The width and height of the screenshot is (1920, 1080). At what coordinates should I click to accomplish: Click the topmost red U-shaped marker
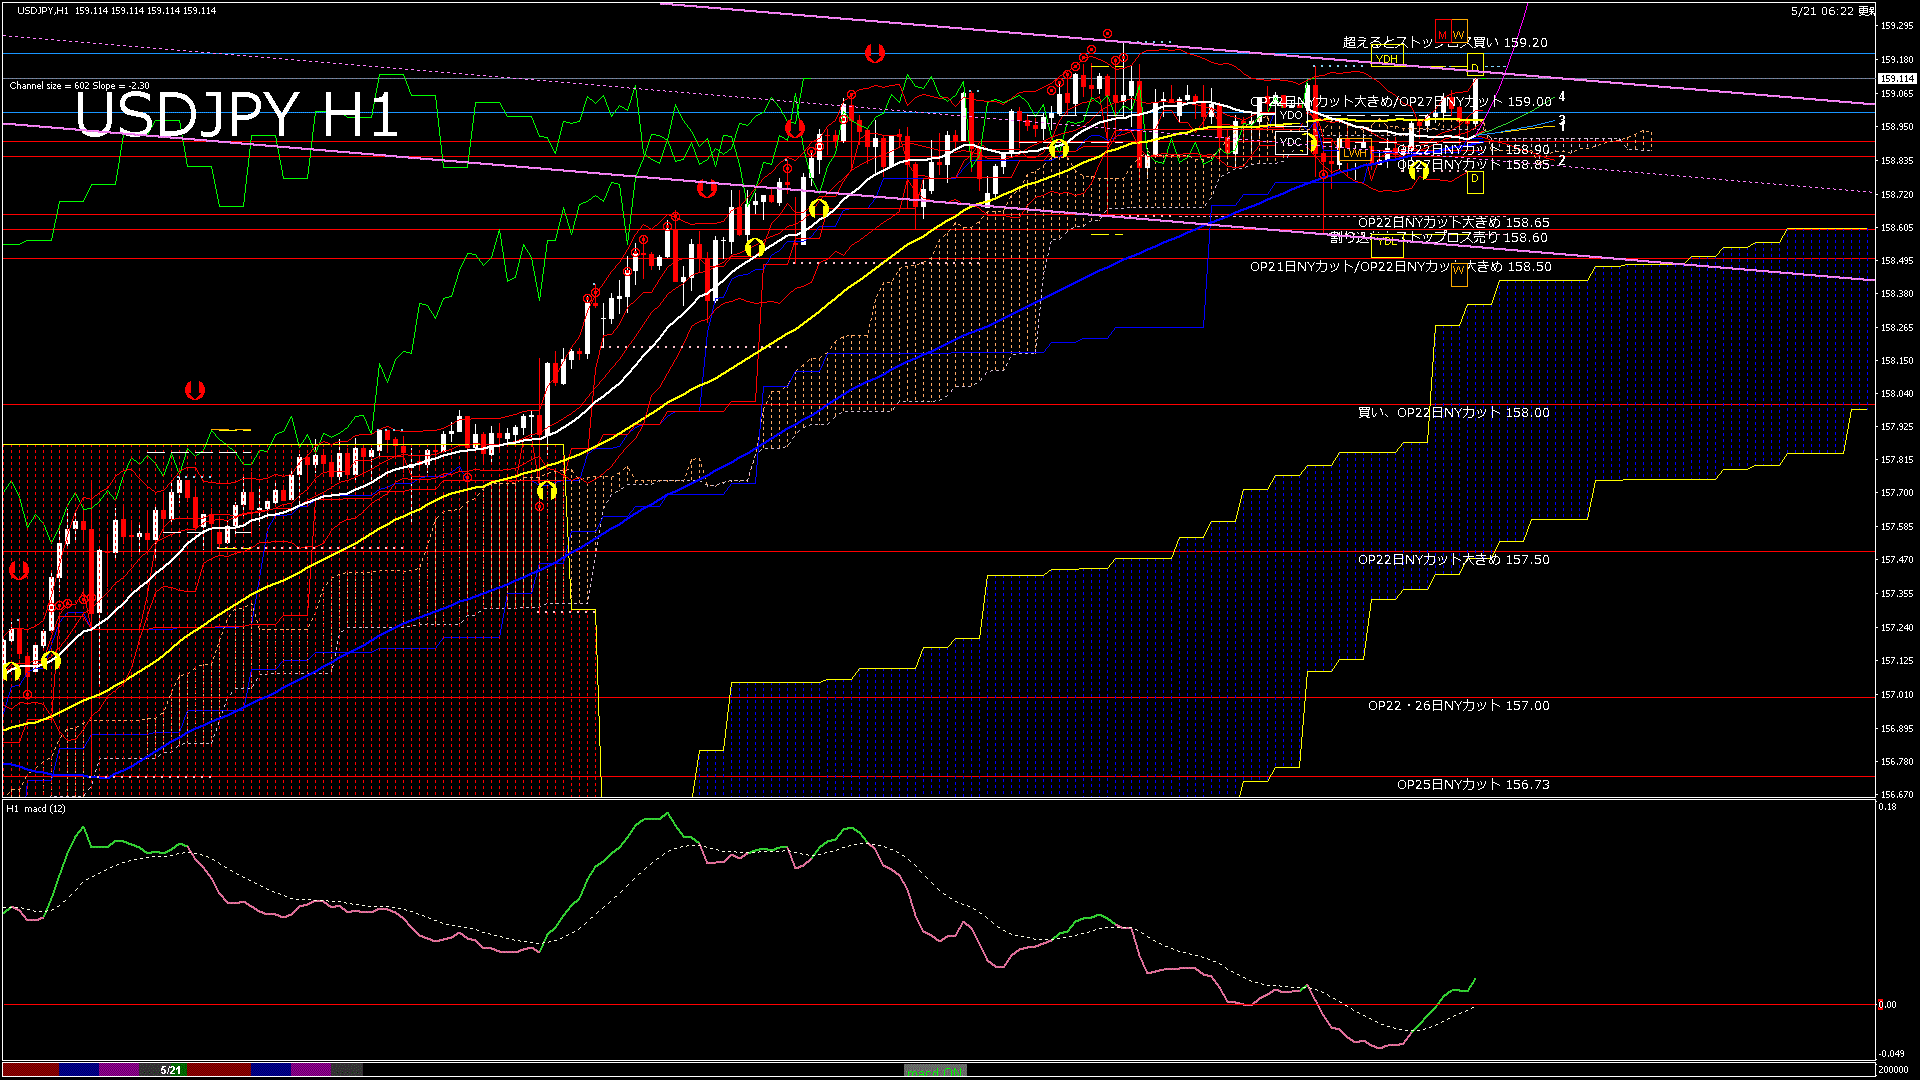tap(875, 53)
